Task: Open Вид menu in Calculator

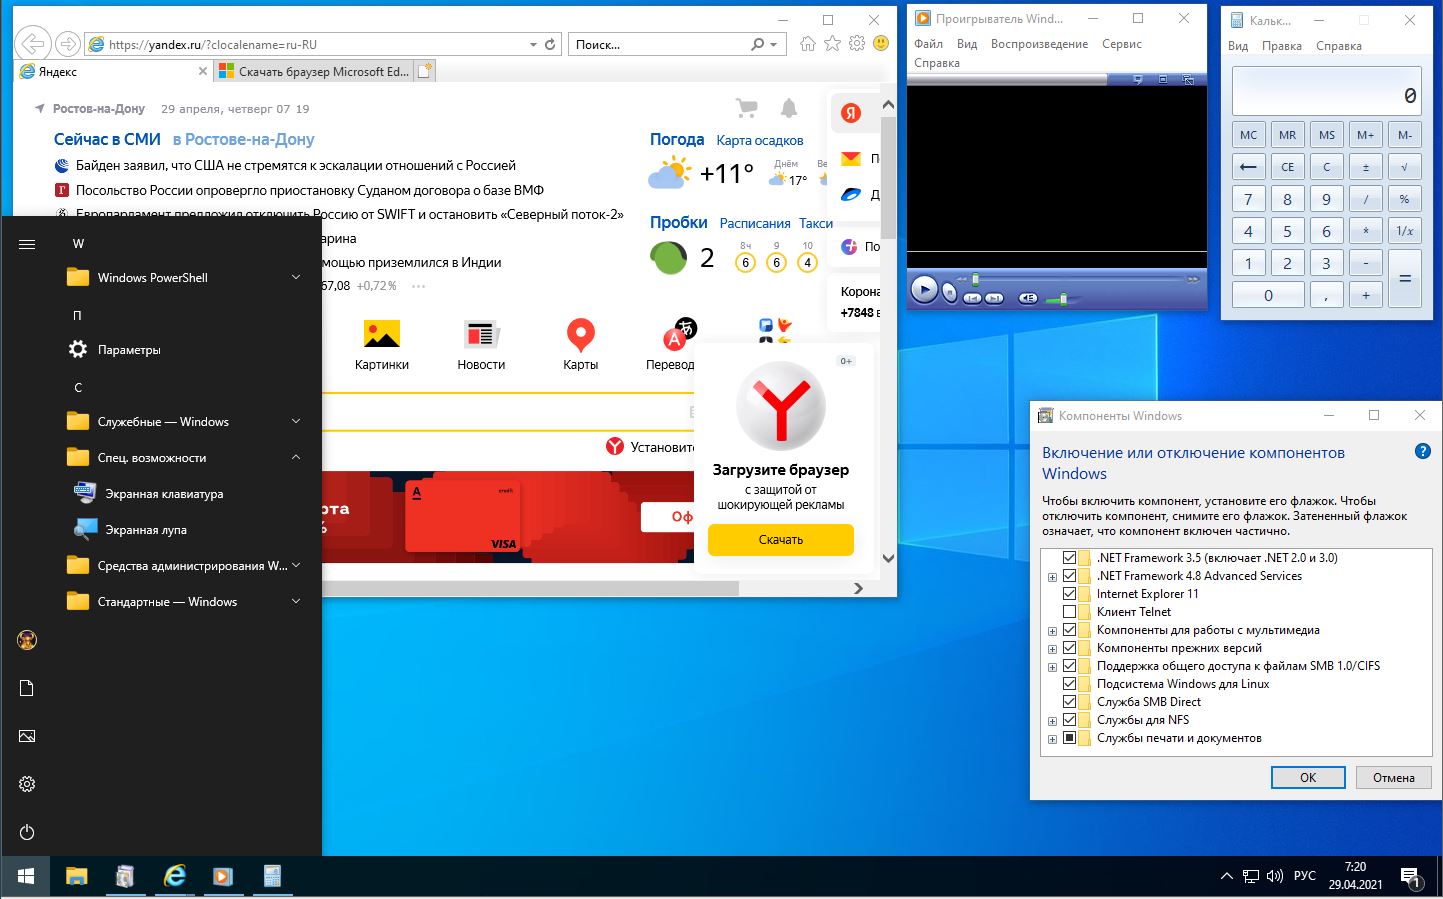Action: [1238, 46]
